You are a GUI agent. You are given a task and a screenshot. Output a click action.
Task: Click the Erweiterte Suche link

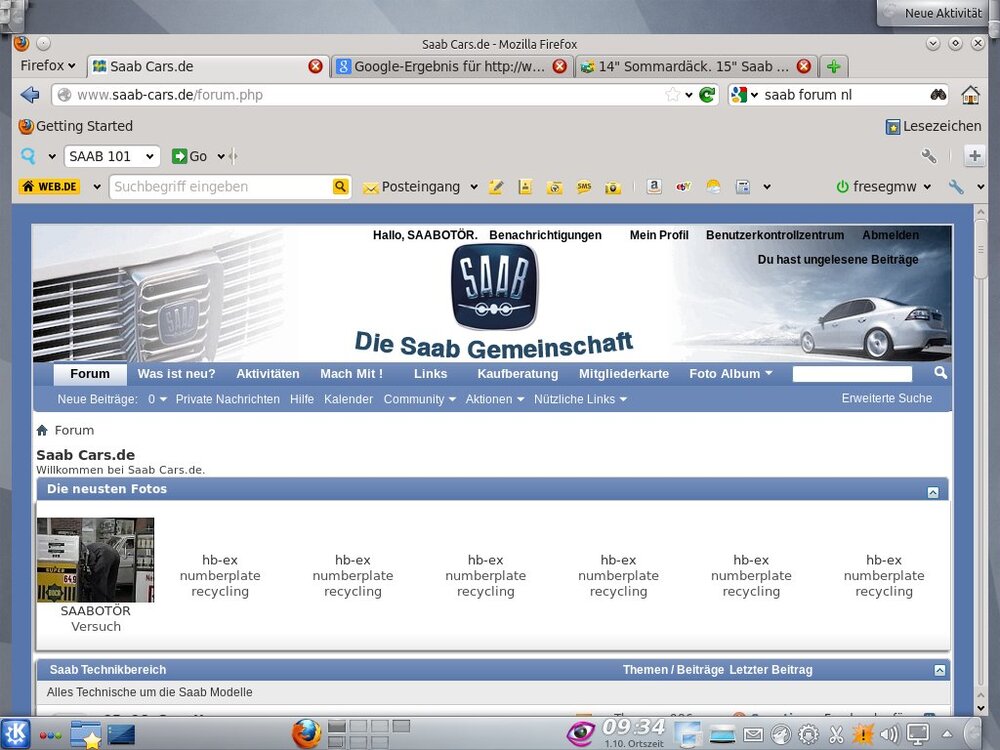(886, 398)
